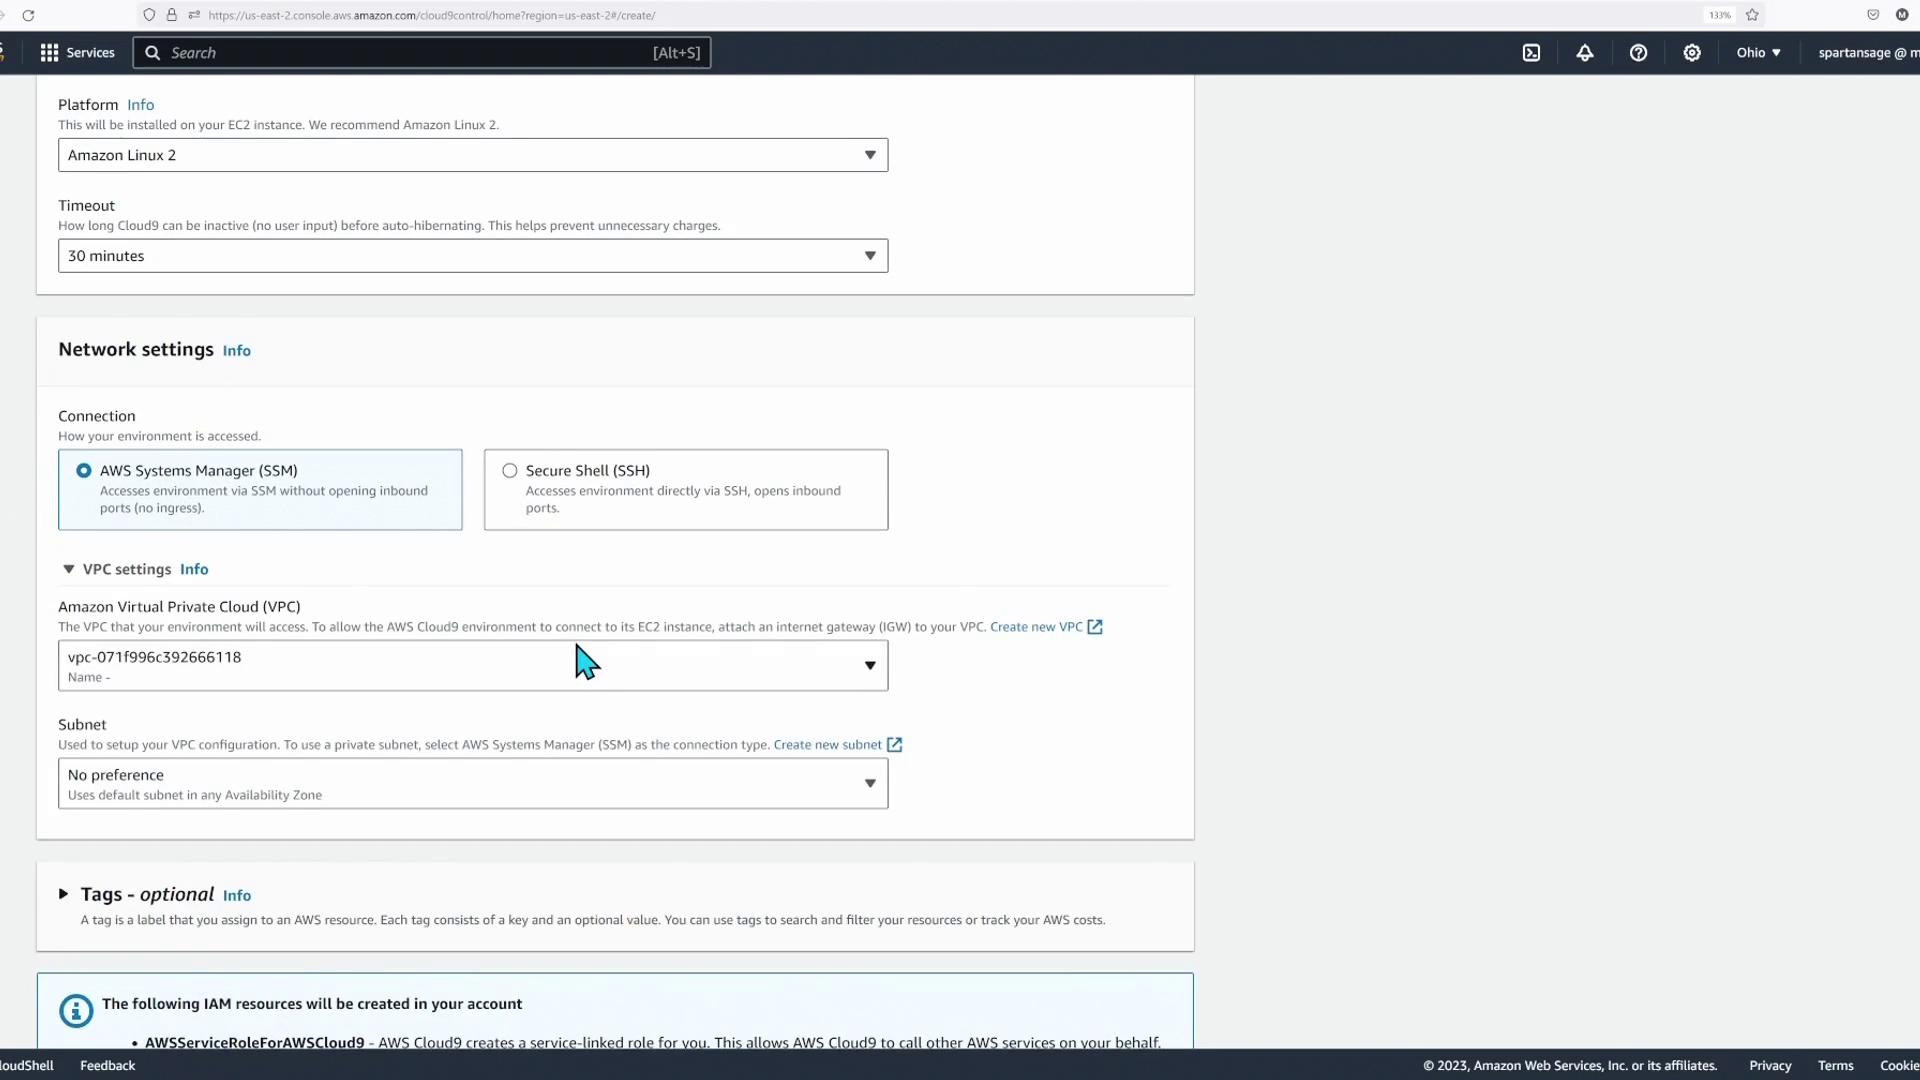Screen dimensions: 1920x1080
Task: Open the help question mark icon
Action: point(1638,53)
